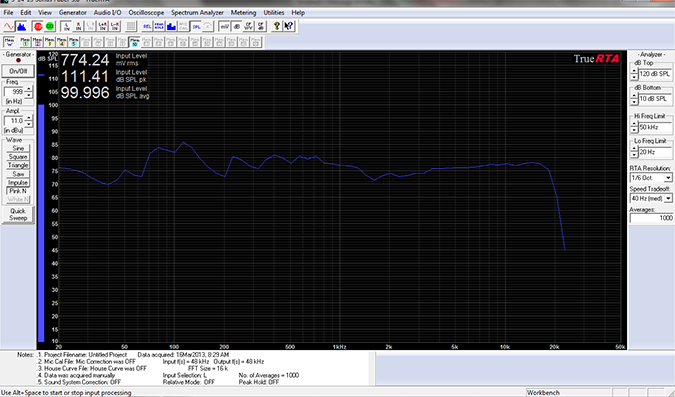Click the Square wave button

tap(18, 157)
